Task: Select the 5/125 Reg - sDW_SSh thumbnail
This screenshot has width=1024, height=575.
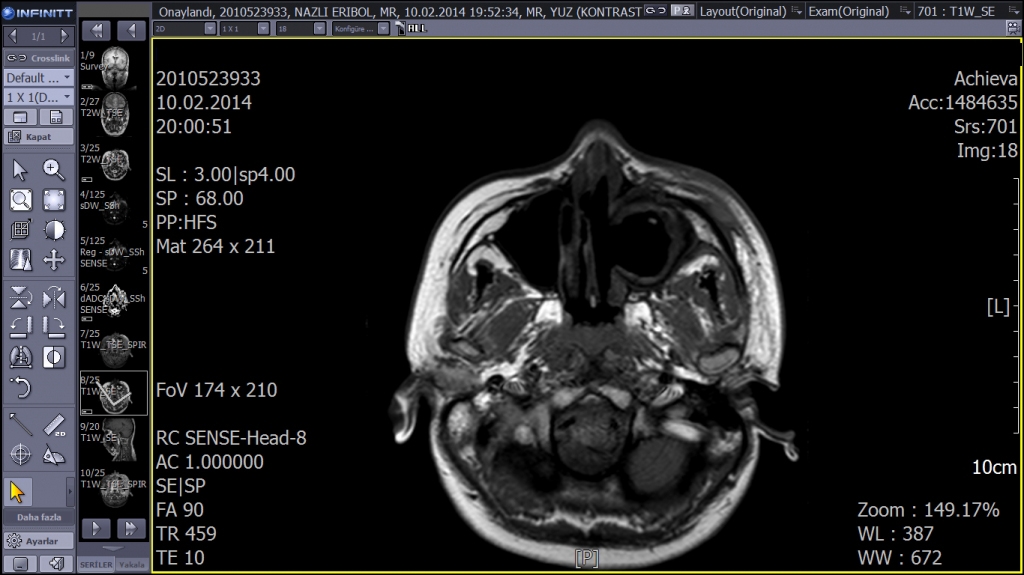Action: 114,254
